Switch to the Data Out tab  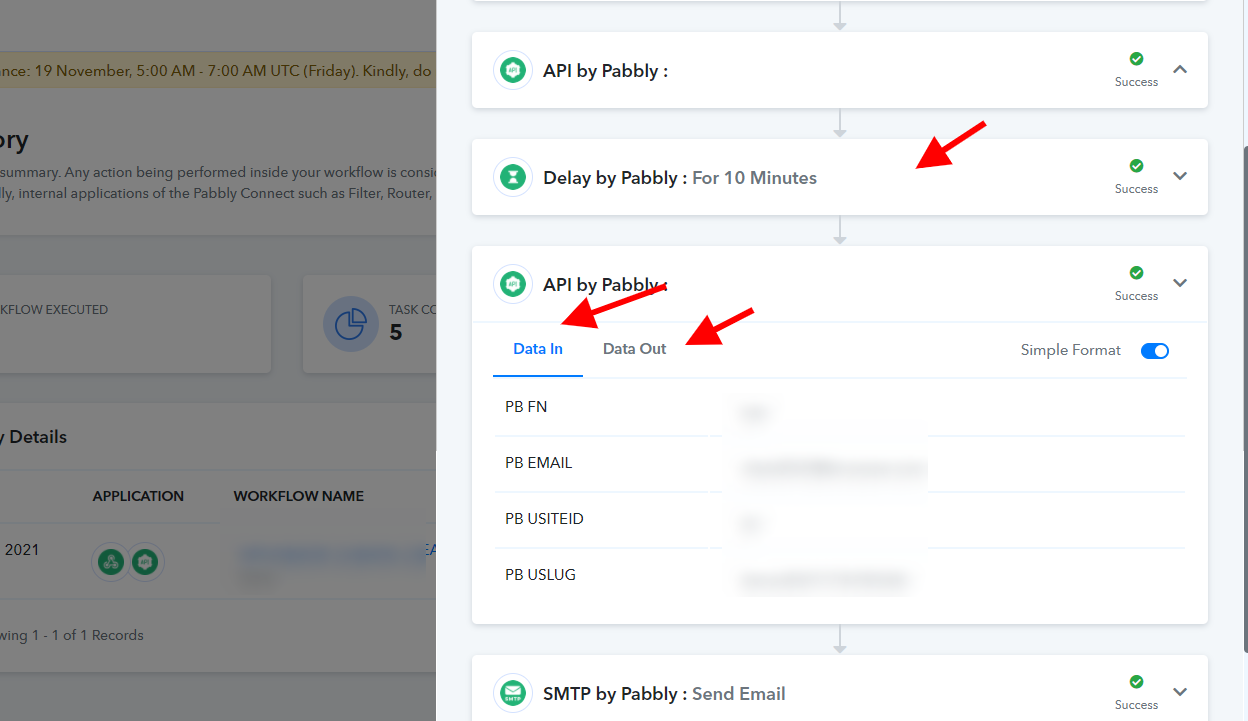tap(635, 349)
